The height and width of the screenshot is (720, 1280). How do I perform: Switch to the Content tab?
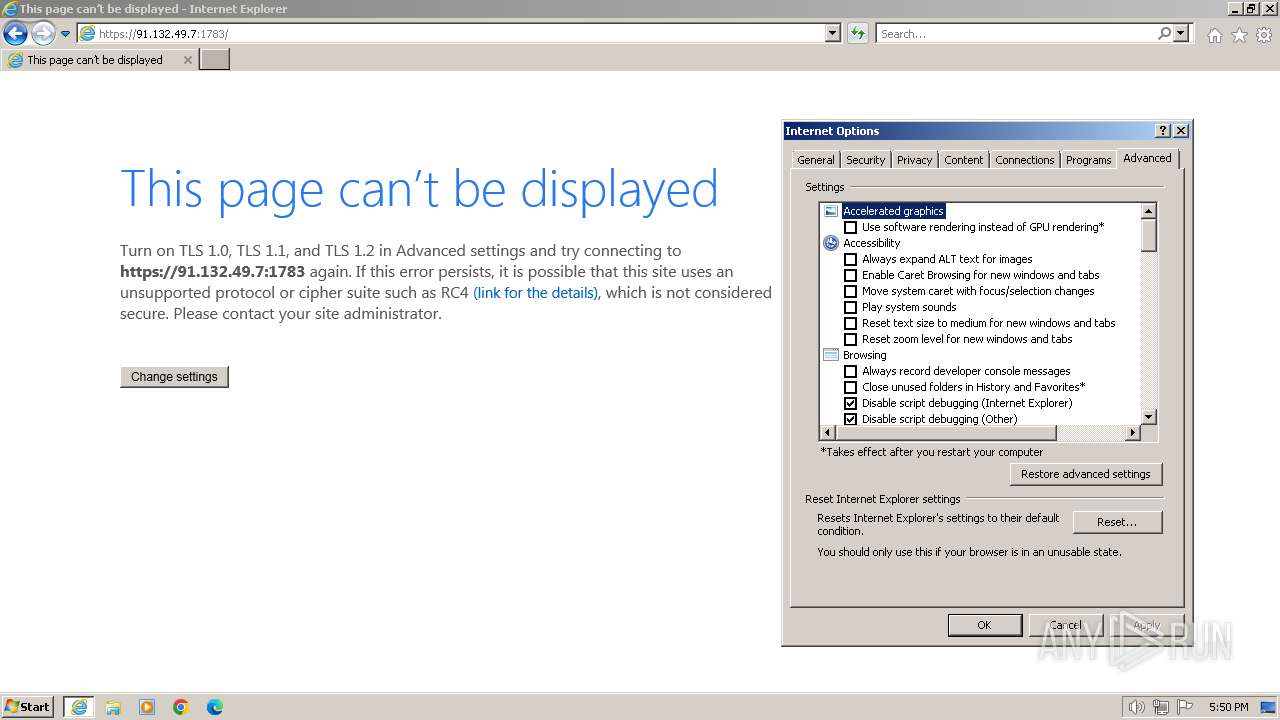[963, 160]
